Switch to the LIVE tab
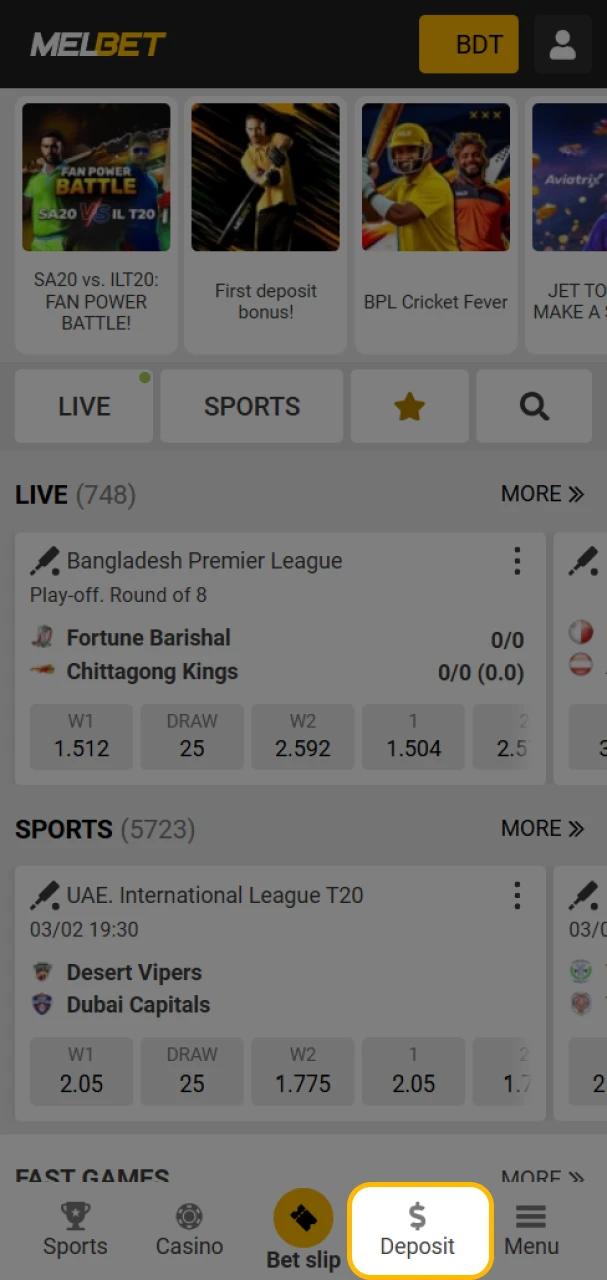Viewport: 607px width, 1280px height. (84, 406)
